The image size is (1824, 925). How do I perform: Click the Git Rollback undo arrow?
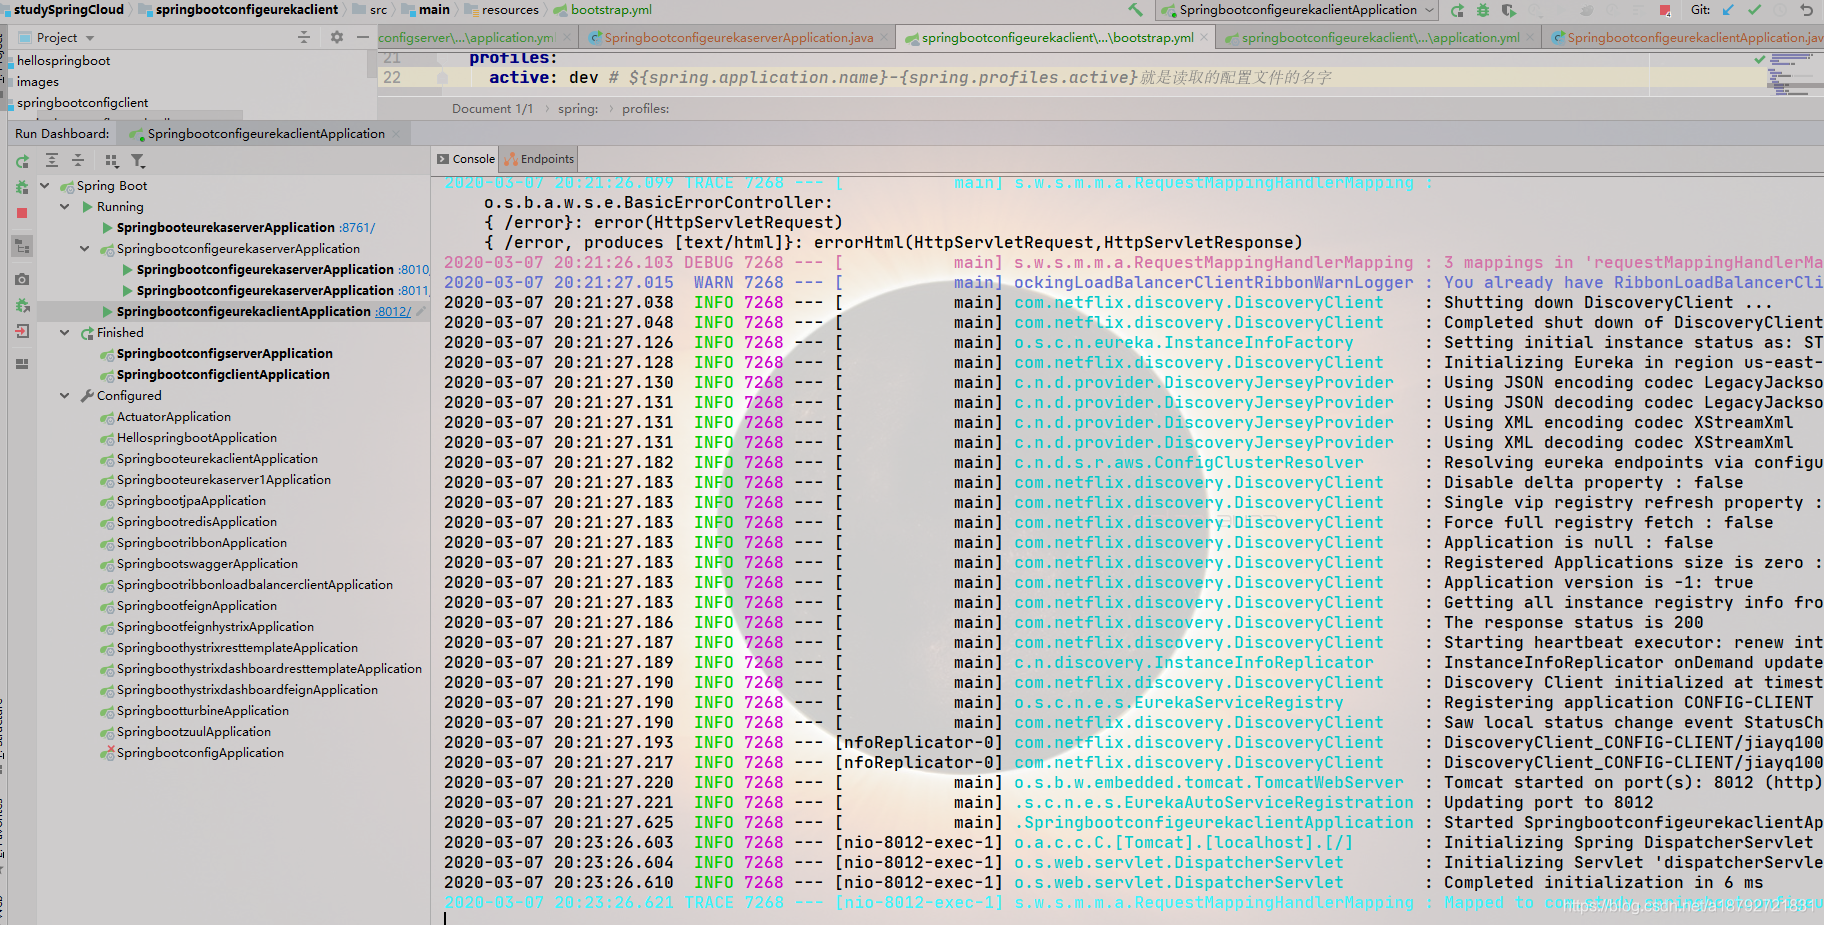point(1806,10)
